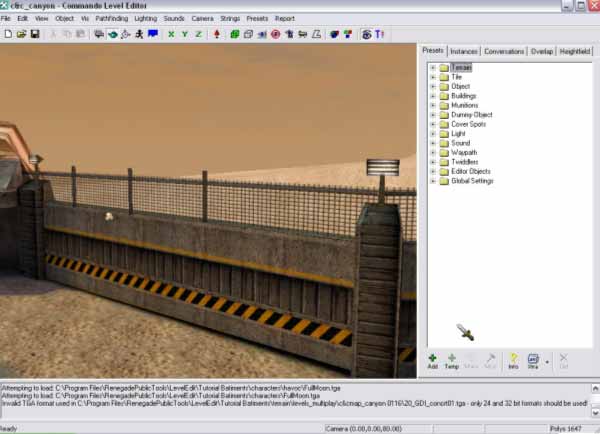Click the Play button in presets panel

coord(533,361)
